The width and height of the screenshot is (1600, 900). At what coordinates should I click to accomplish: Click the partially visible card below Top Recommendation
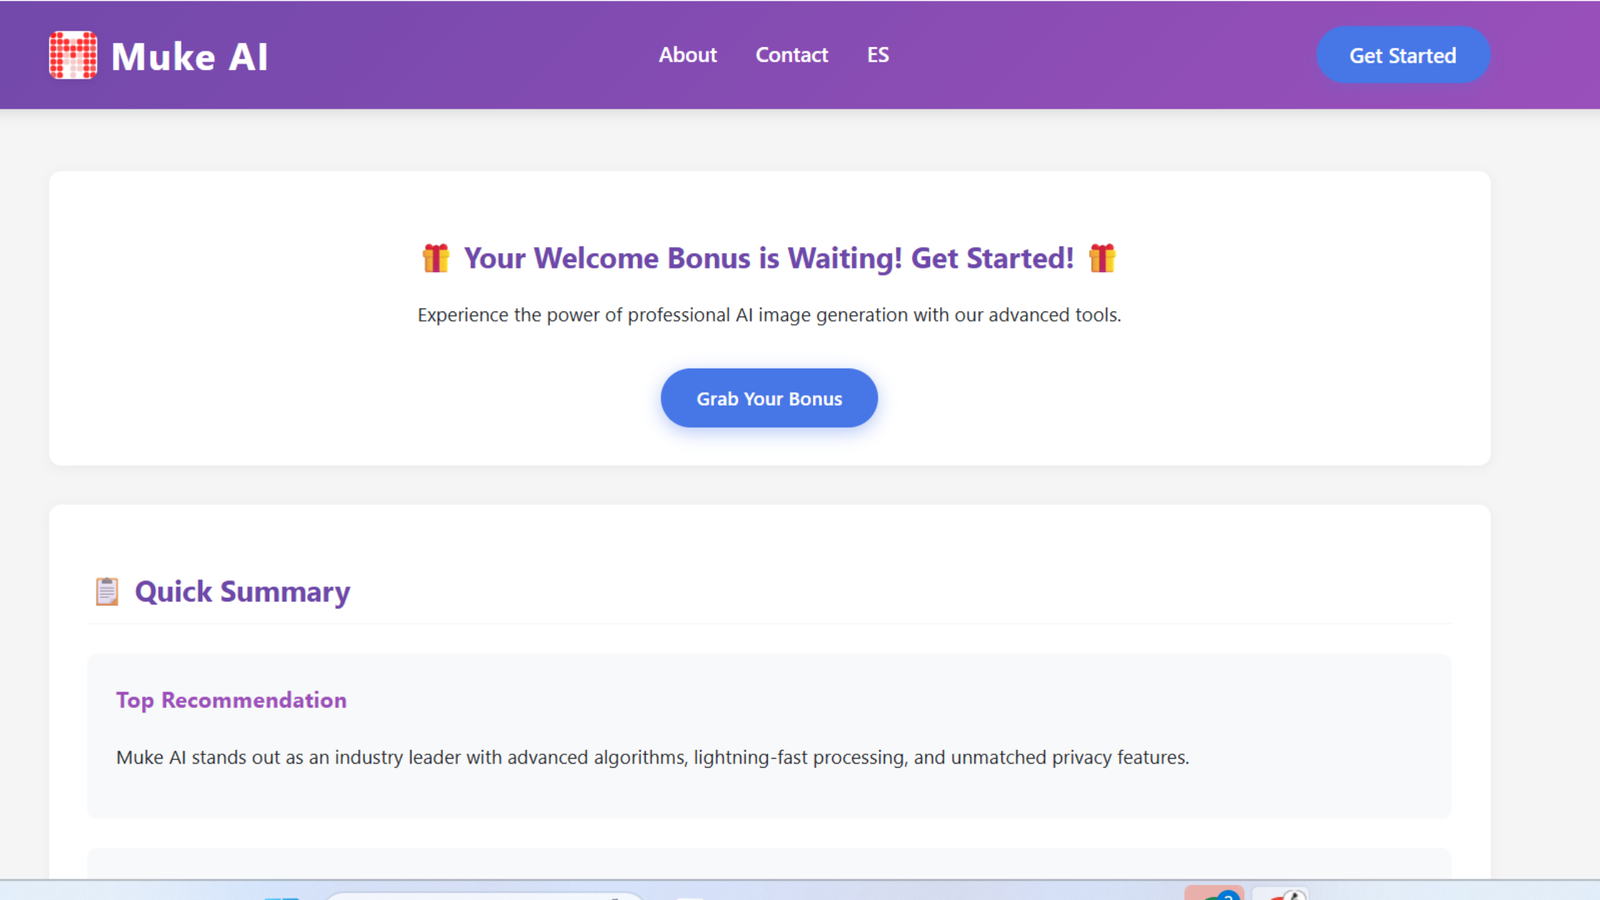(x=768, y=863)
